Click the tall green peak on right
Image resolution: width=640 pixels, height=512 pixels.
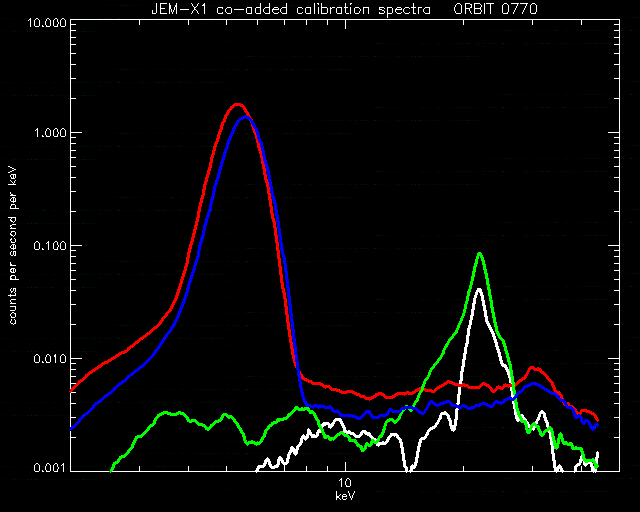pos(480,254)
